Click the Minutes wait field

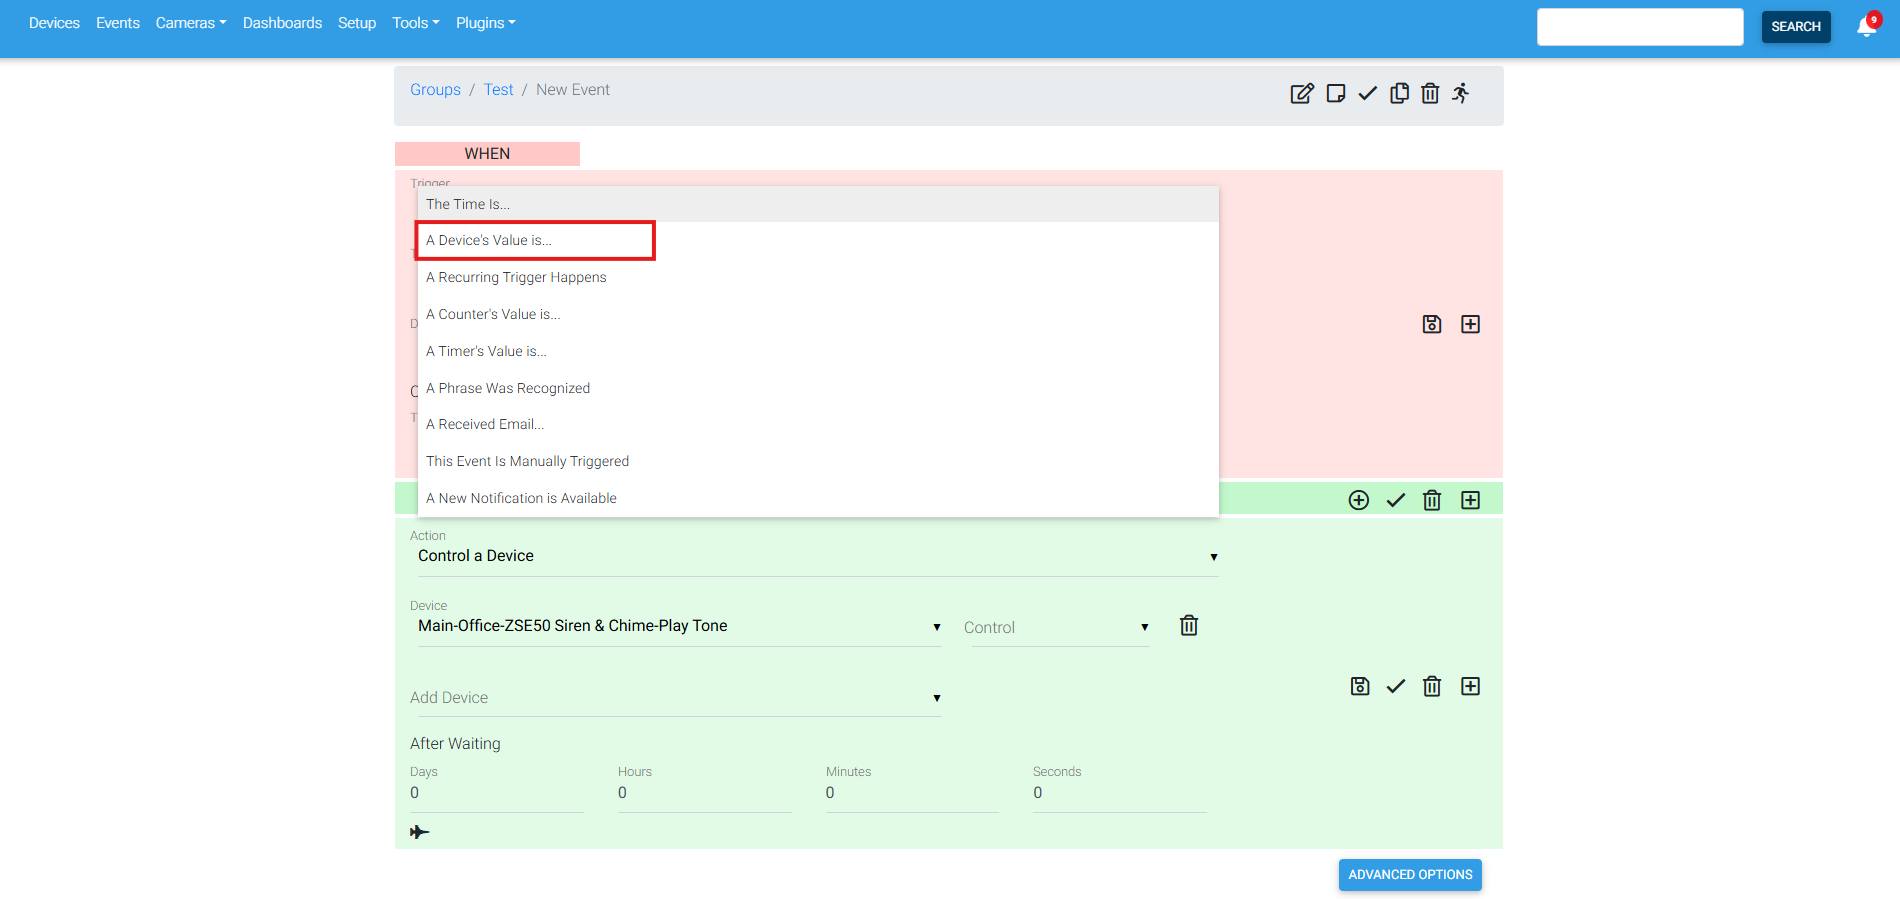(x=912, y=794)
